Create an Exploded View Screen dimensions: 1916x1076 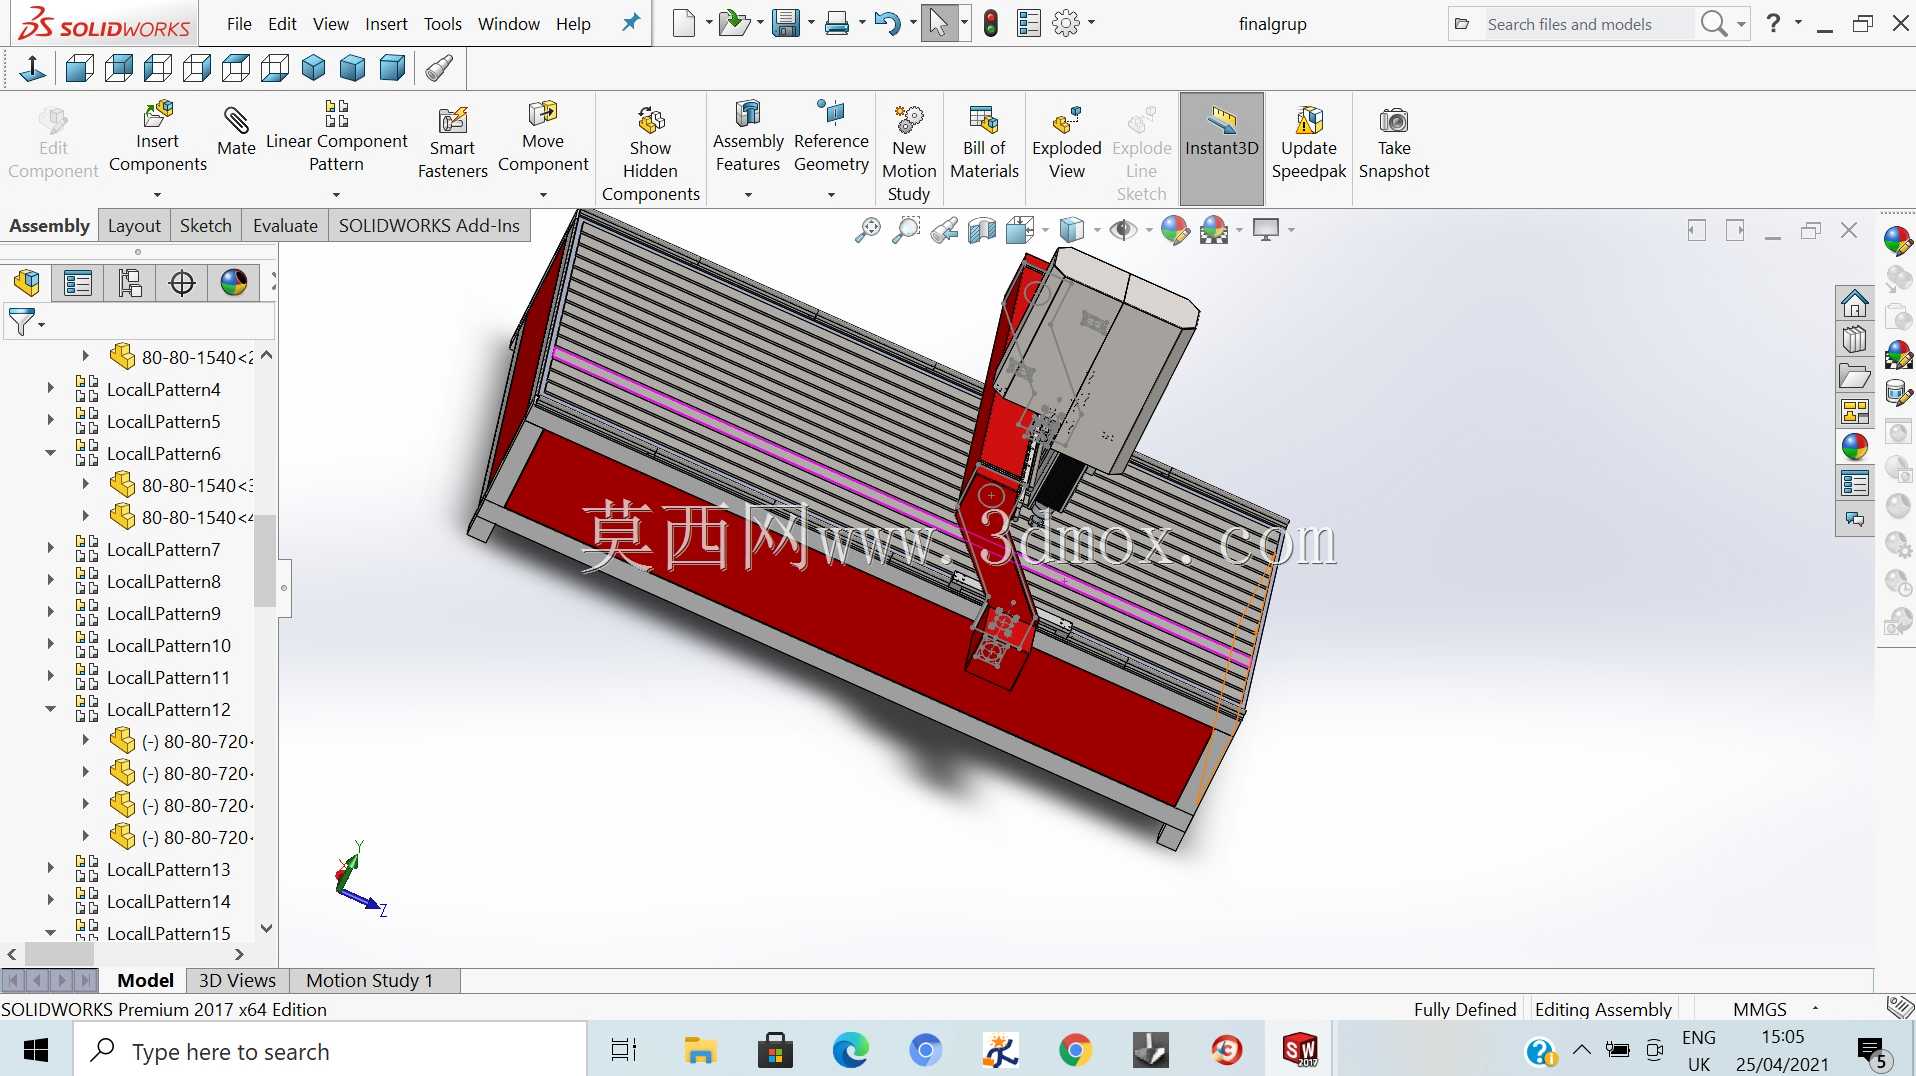[1067, 143]
